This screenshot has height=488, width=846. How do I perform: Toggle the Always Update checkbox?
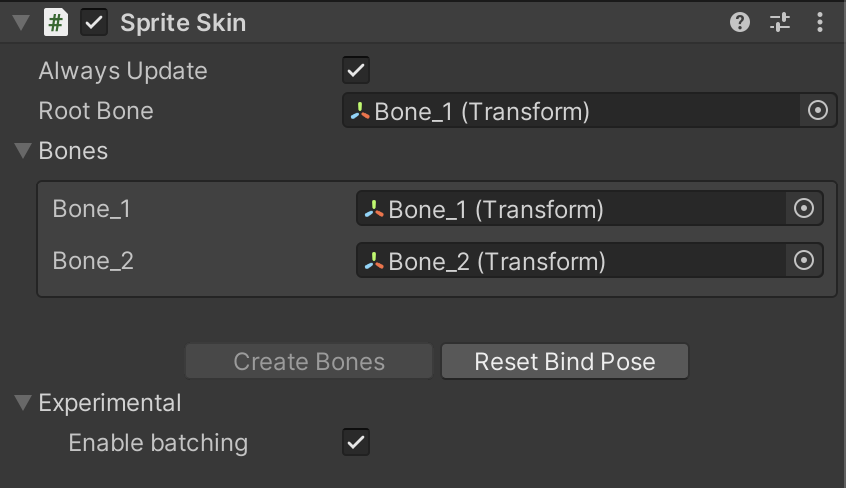[x=356, y=70]
